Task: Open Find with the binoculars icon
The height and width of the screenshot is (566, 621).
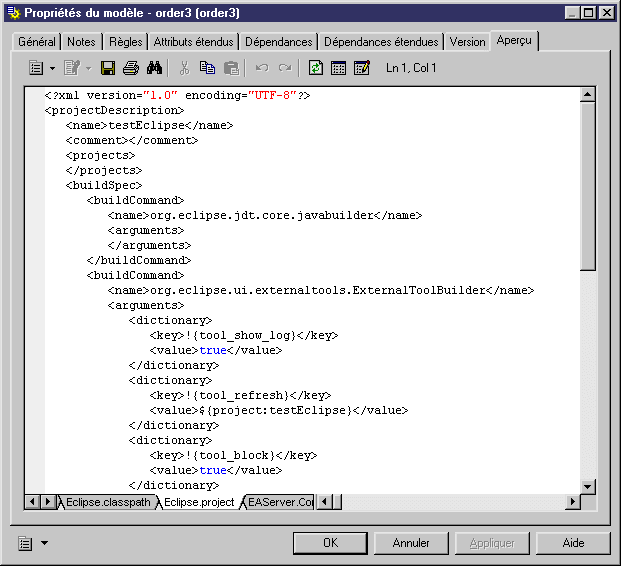Action: click(x=154, y=68)
